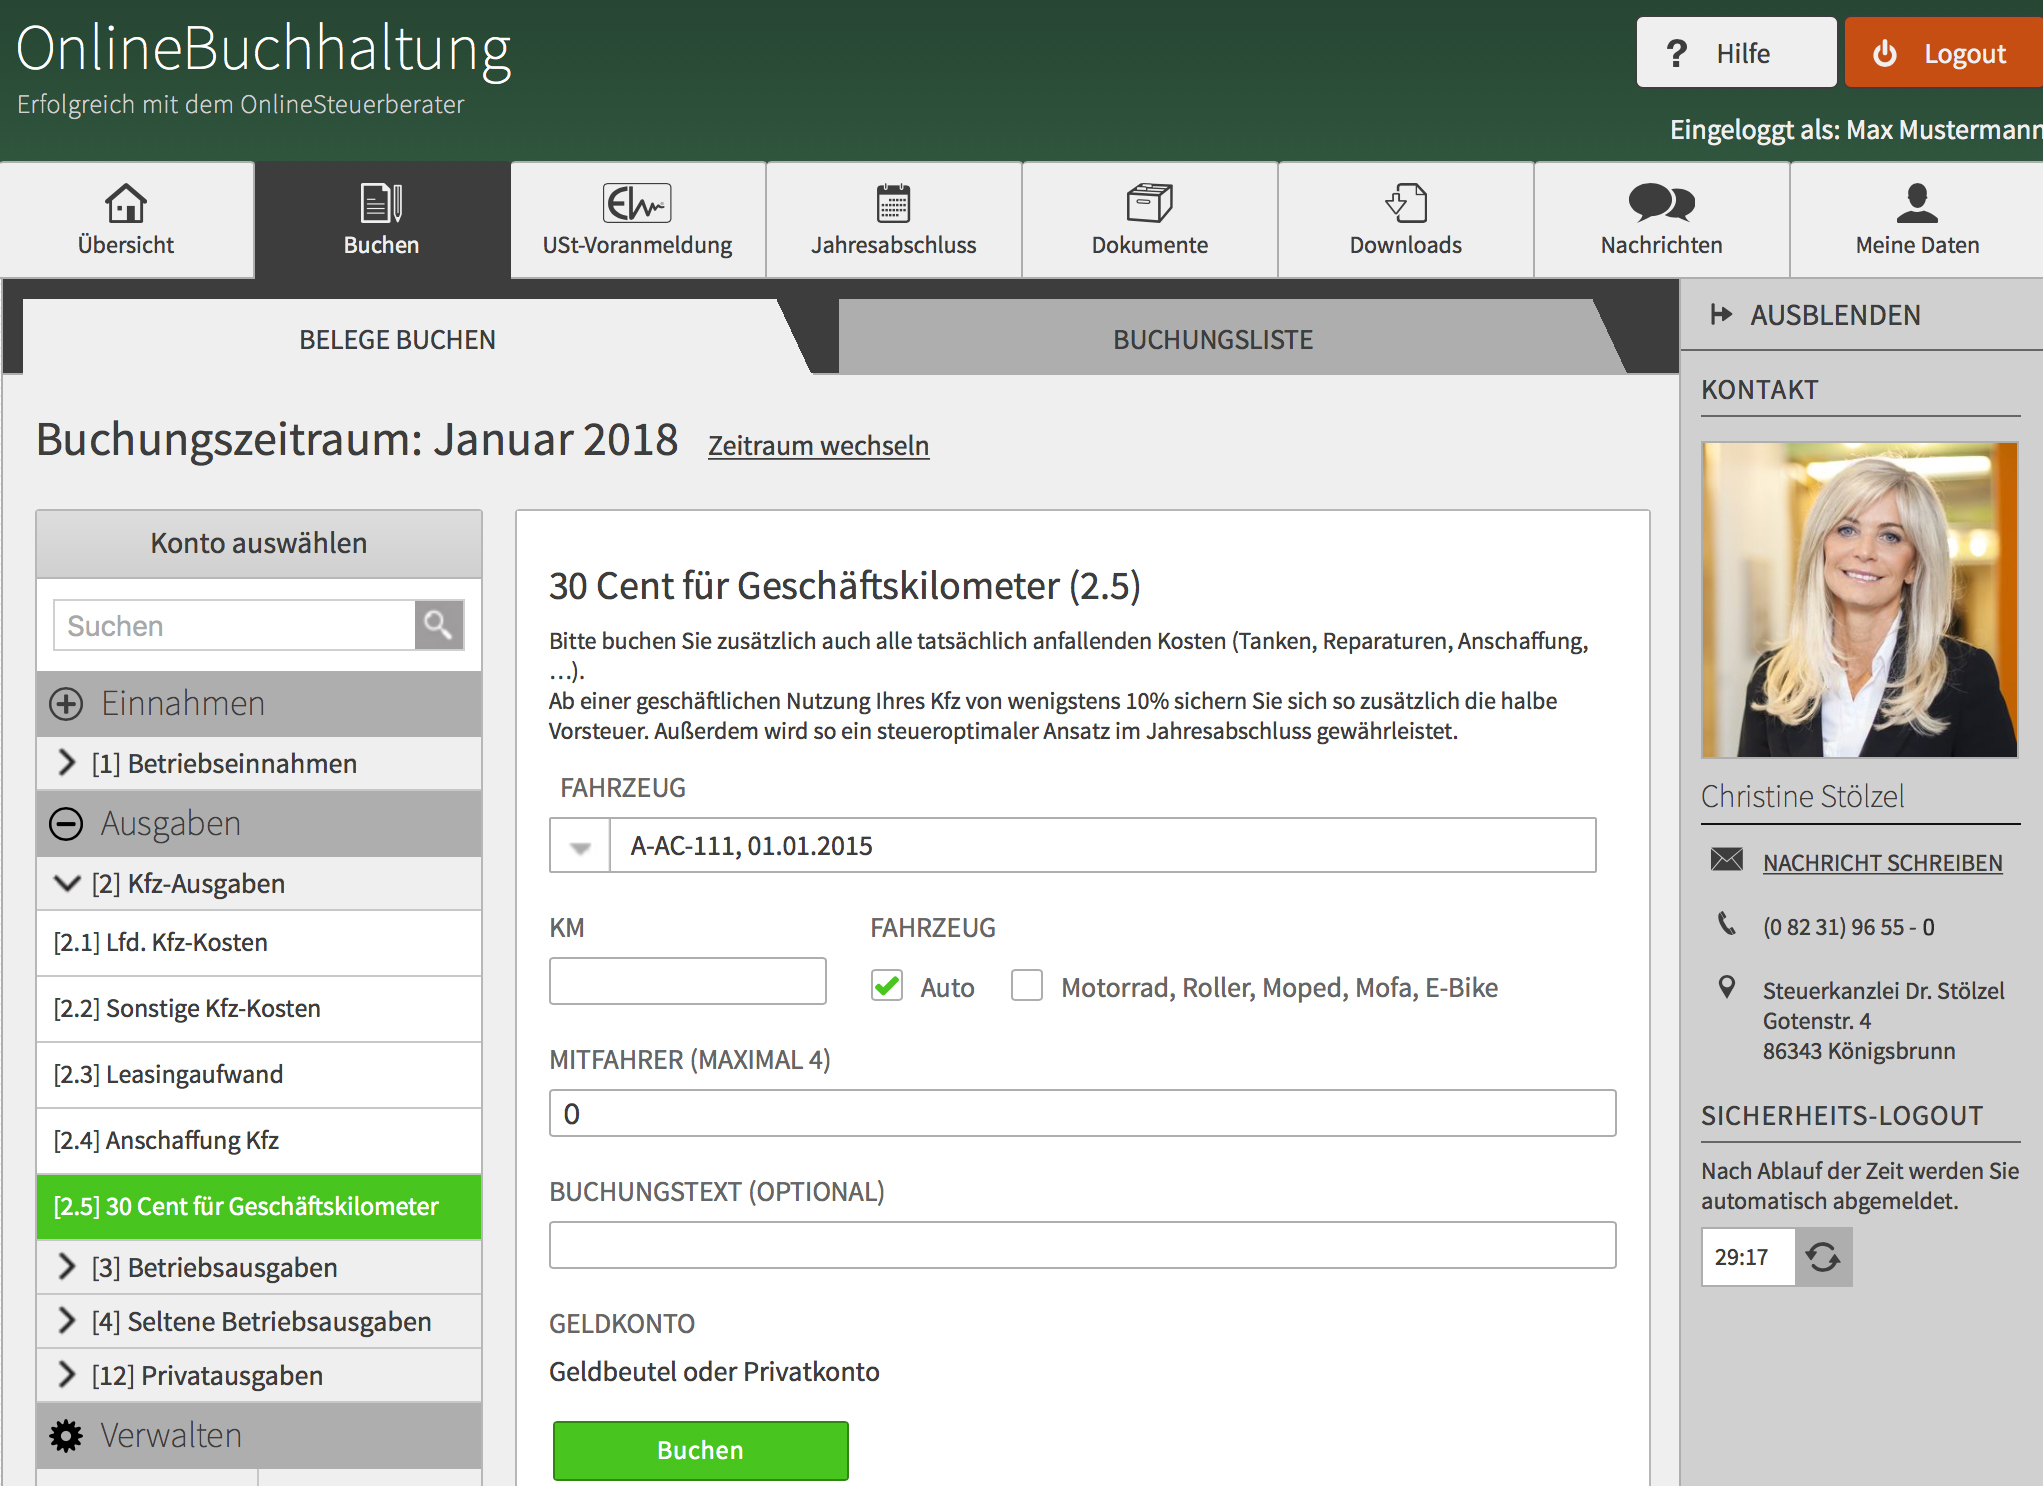Check the Motorrad, Roller, Moped checkbox

coord(1027,986)
